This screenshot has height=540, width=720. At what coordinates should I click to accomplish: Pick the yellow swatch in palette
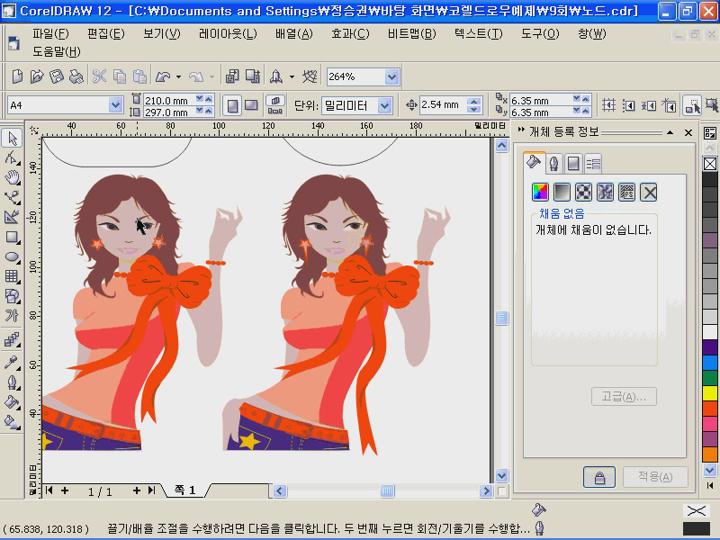click(x=710, y=393)
